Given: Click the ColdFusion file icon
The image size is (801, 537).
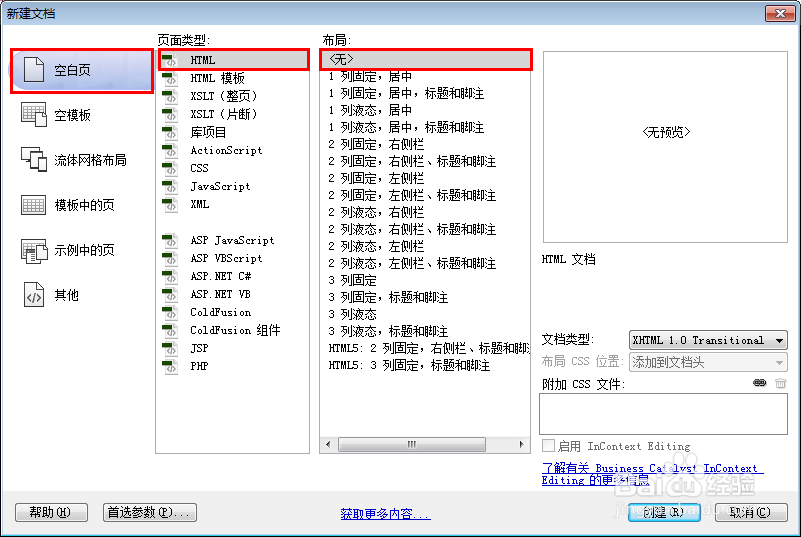Looking at the screenshot, I should point(170,312).
